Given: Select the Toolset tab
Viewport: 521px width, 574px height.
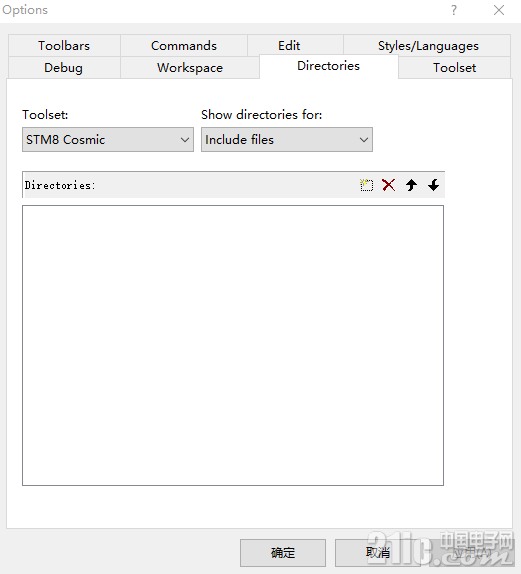Looking at the screenshot, I should coord(454,68).
